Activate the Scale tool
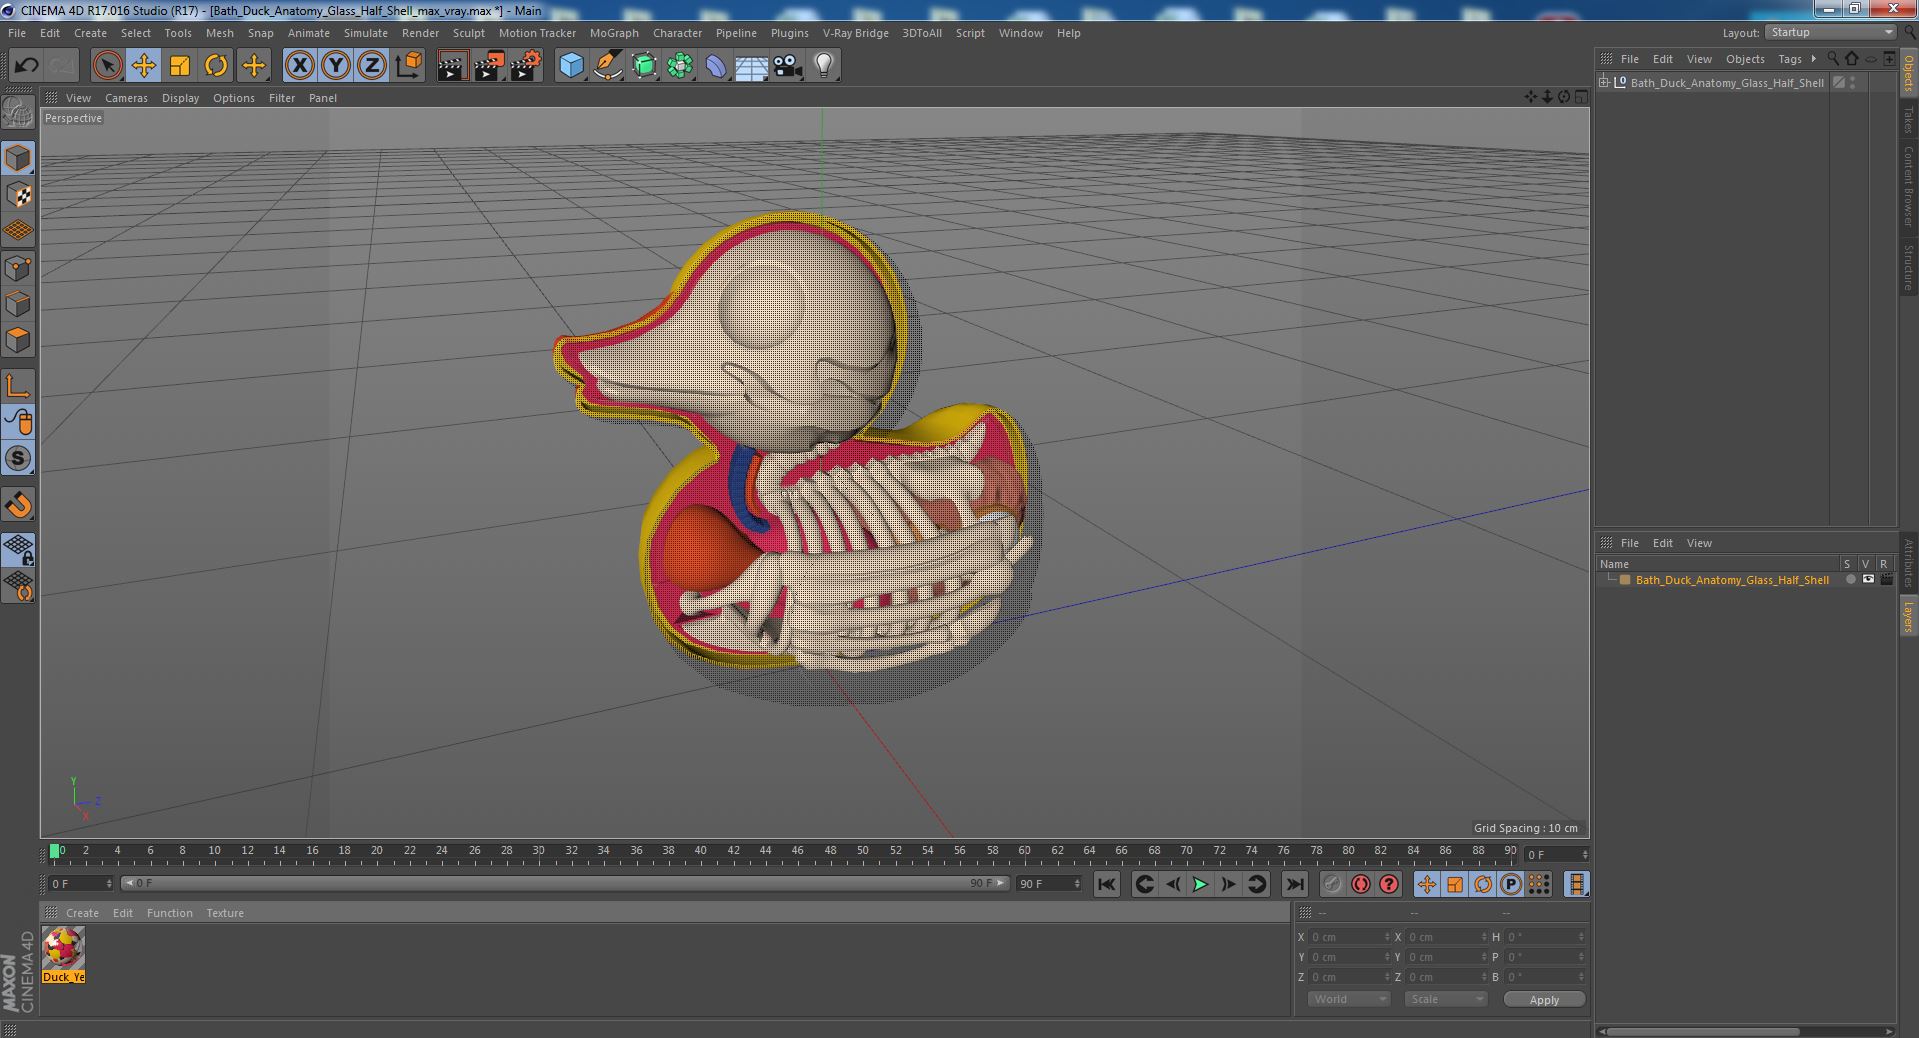Viewport: 1919px width, 1038px height. point(180,66)
